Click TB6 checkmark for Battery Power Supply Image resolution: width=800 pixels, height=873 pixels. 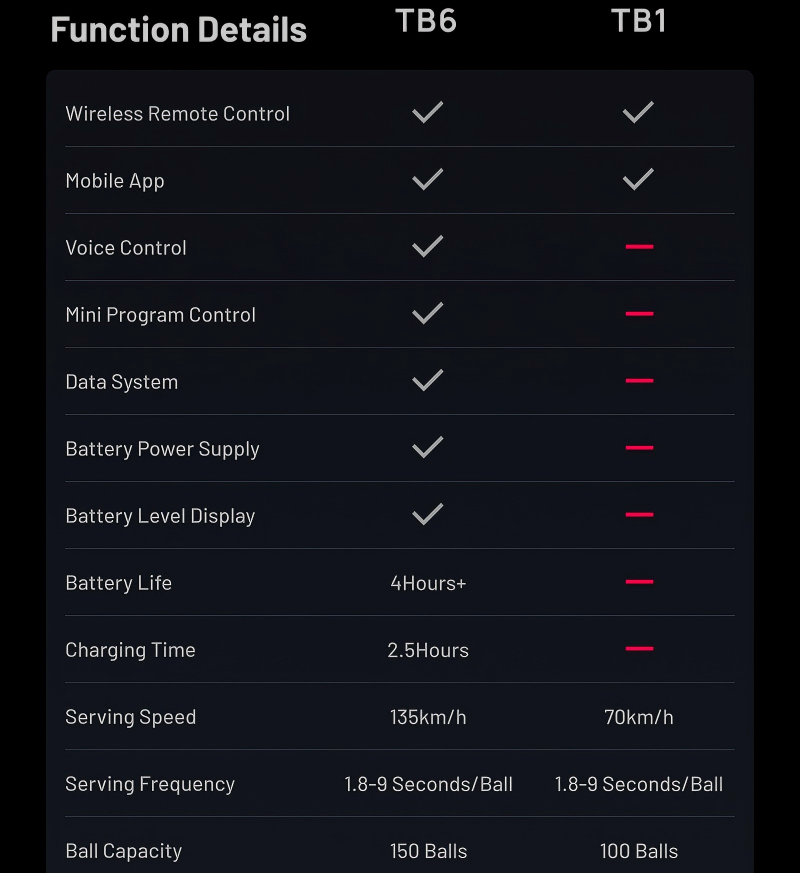[x=428, y=448]
